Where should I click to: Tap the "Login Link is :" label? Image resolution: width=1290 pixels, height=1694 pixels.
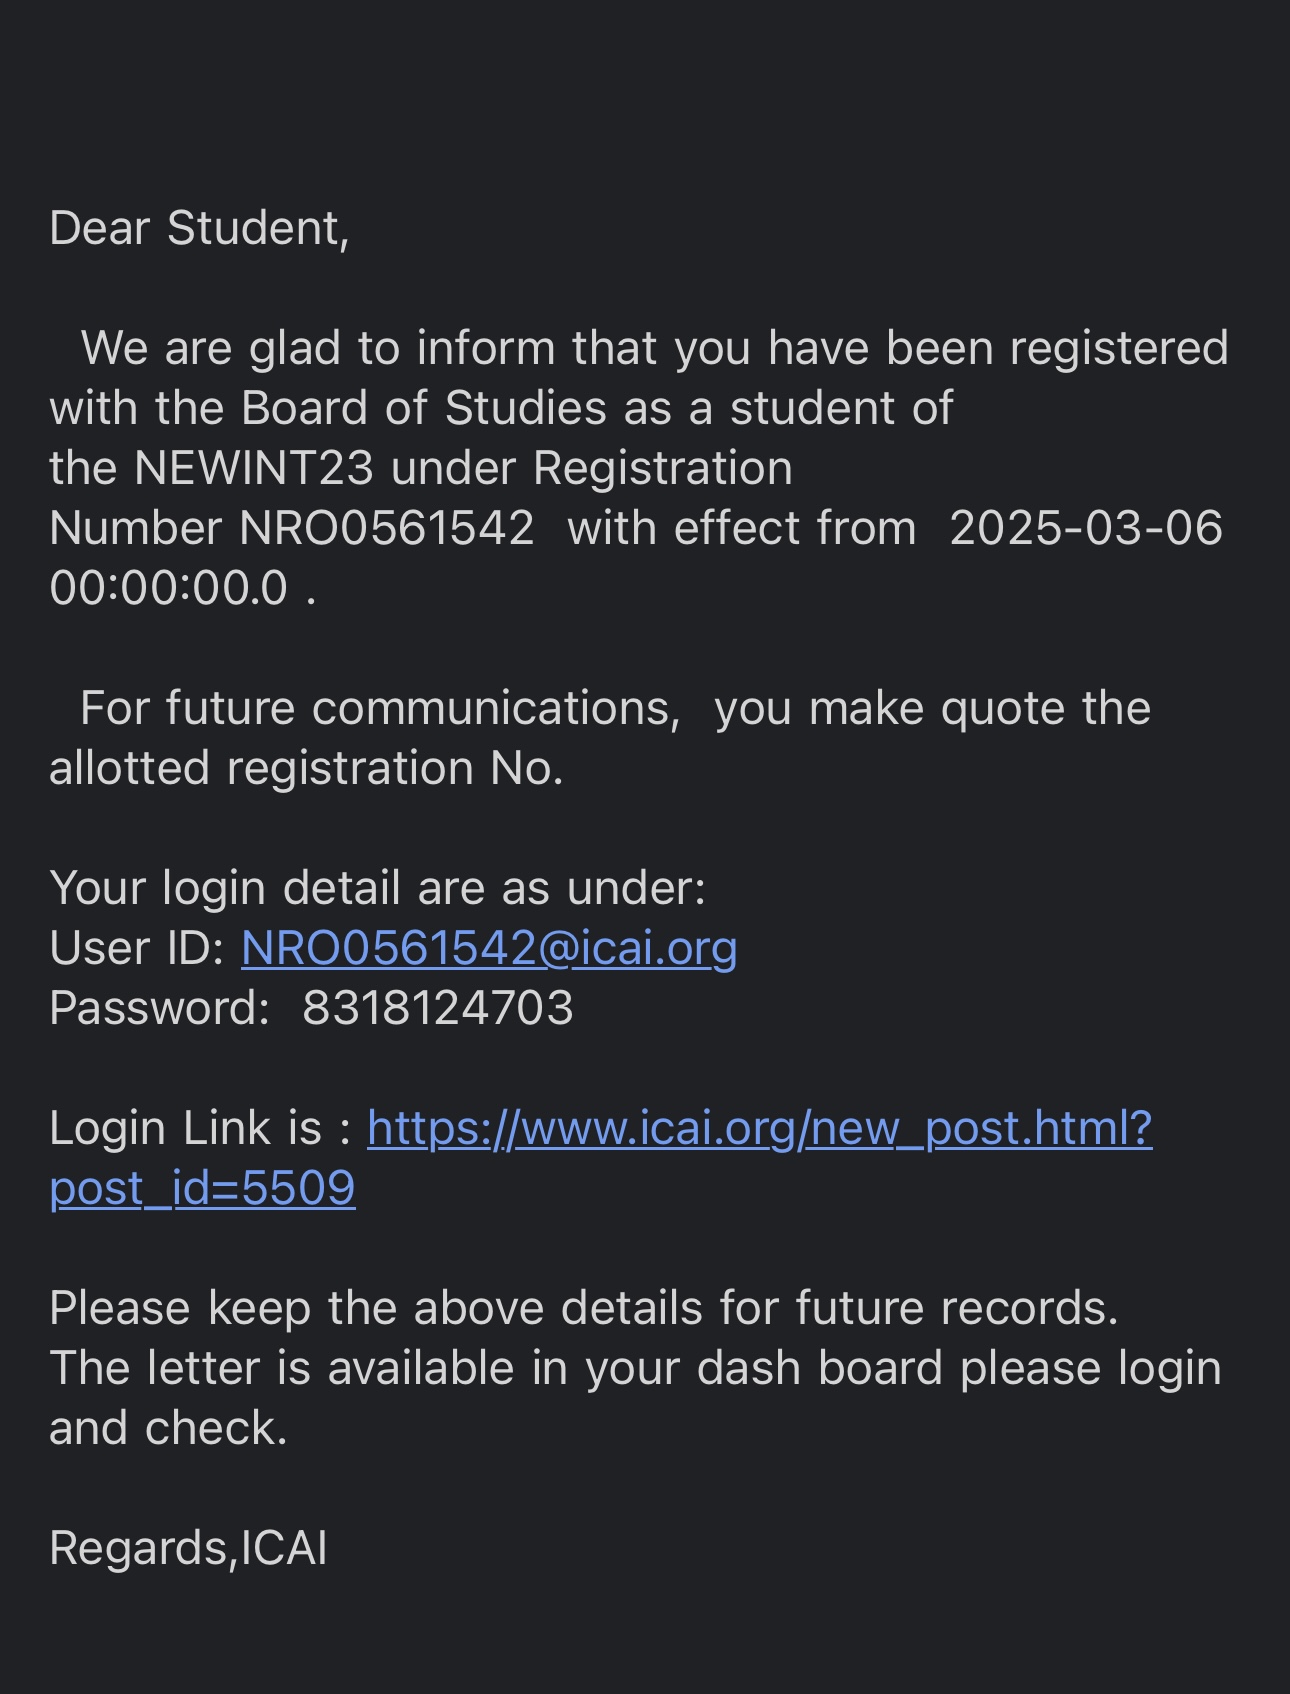pyautogui.click(x=200, y=1128)
